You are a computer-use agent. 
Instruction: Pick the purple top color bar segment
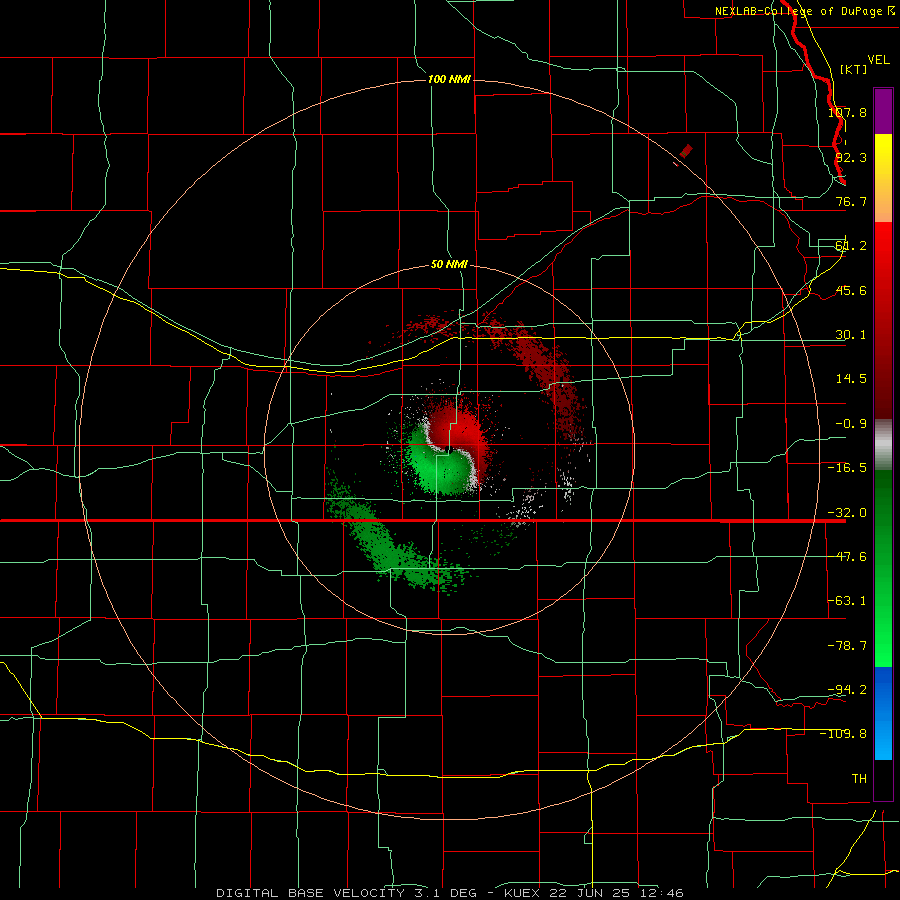(x=883, y=111)
